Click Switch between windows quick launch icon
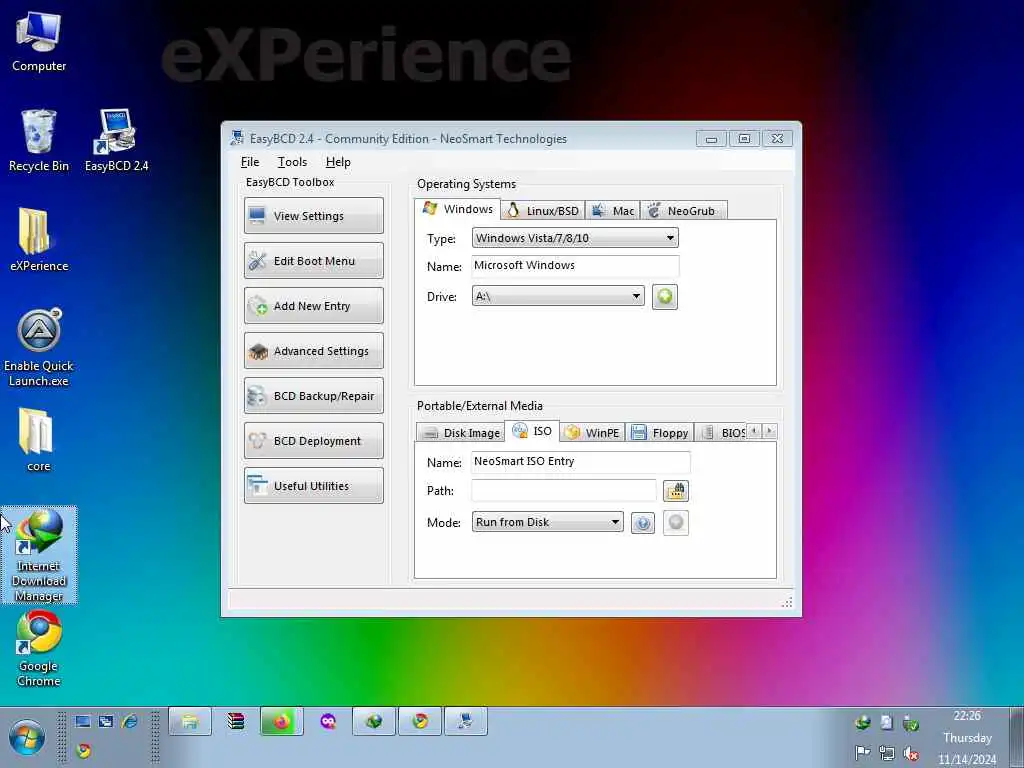The image size is (1024, 768). coord(106,722)
